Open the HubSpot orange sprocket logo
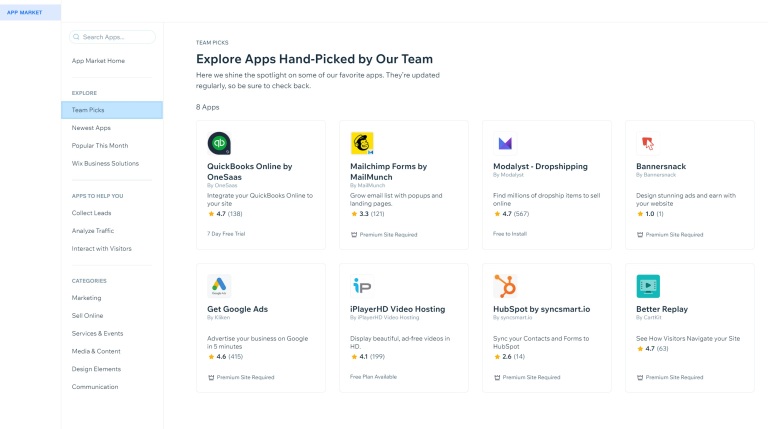768x429 pixels. pos(505,286)
